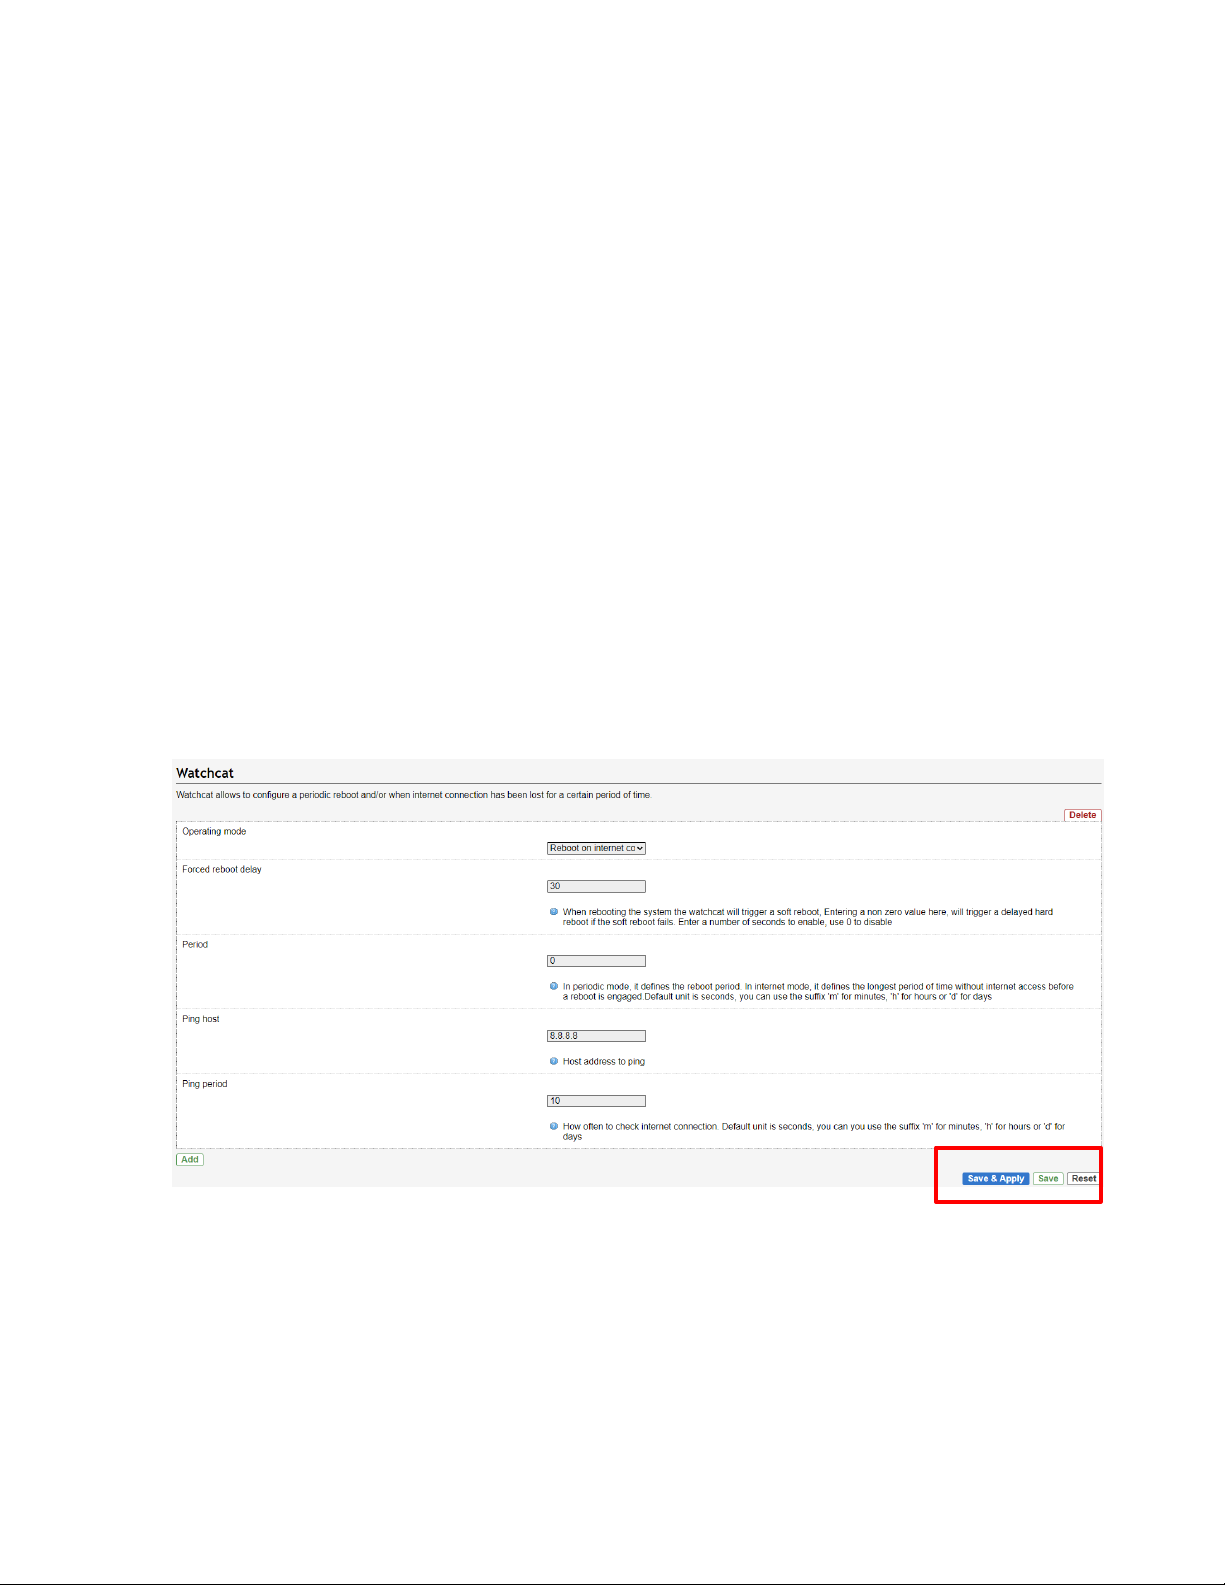Click the Watchcat page heading
The image size is (1225, 1585).
[205, 773]
